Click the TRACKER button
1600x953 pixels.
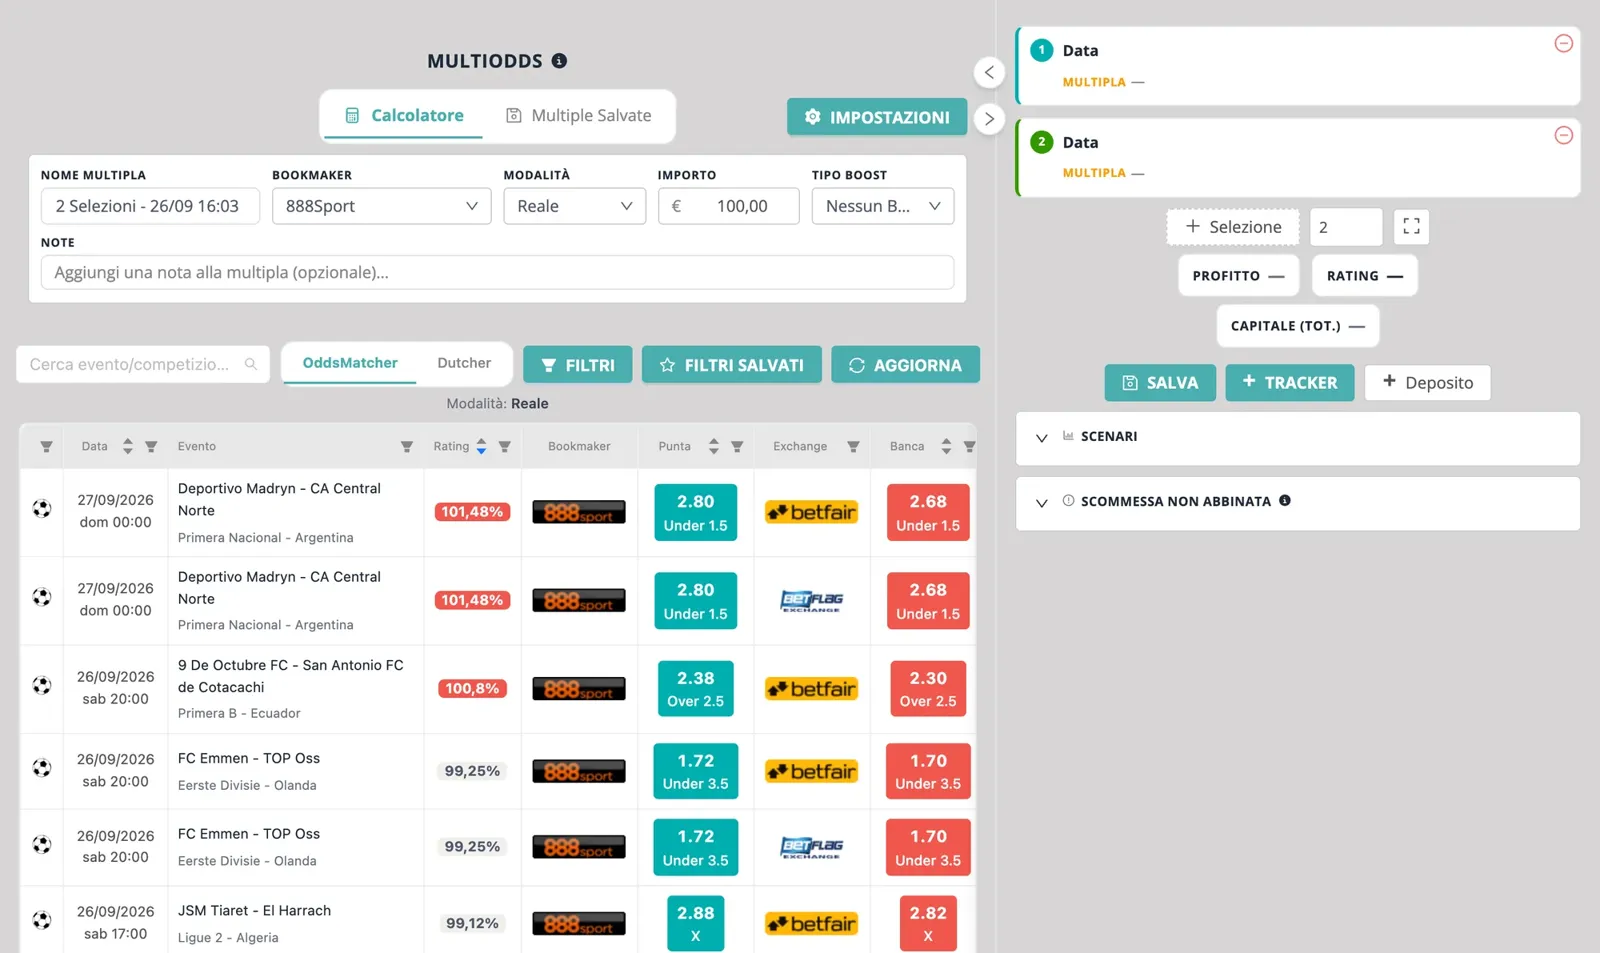(x=1290, y=383)
